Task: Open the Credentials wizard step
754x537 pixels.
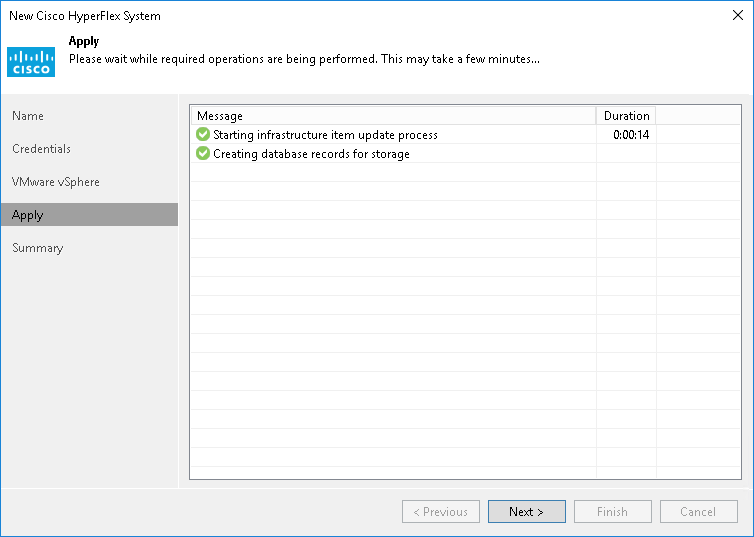Action: [x=41, y=149]
